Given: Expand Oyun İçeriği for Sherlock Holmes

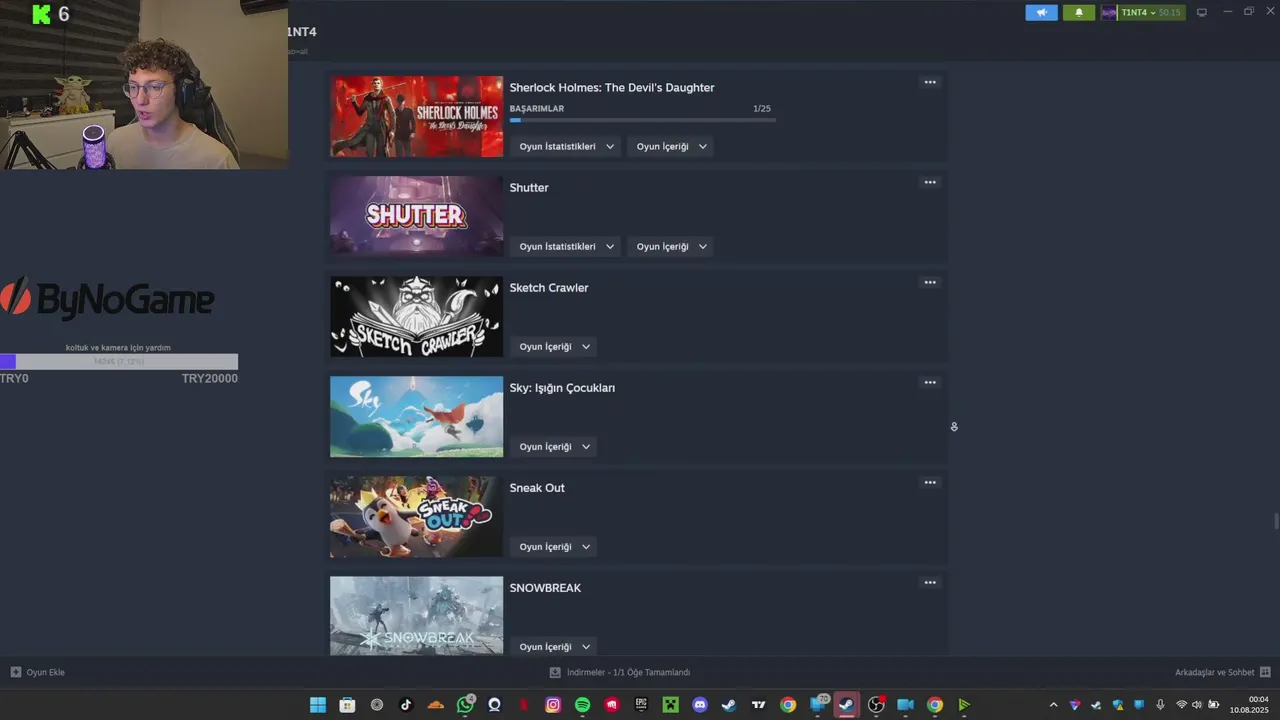Looking at the screenshot, I should pos(670,146).
